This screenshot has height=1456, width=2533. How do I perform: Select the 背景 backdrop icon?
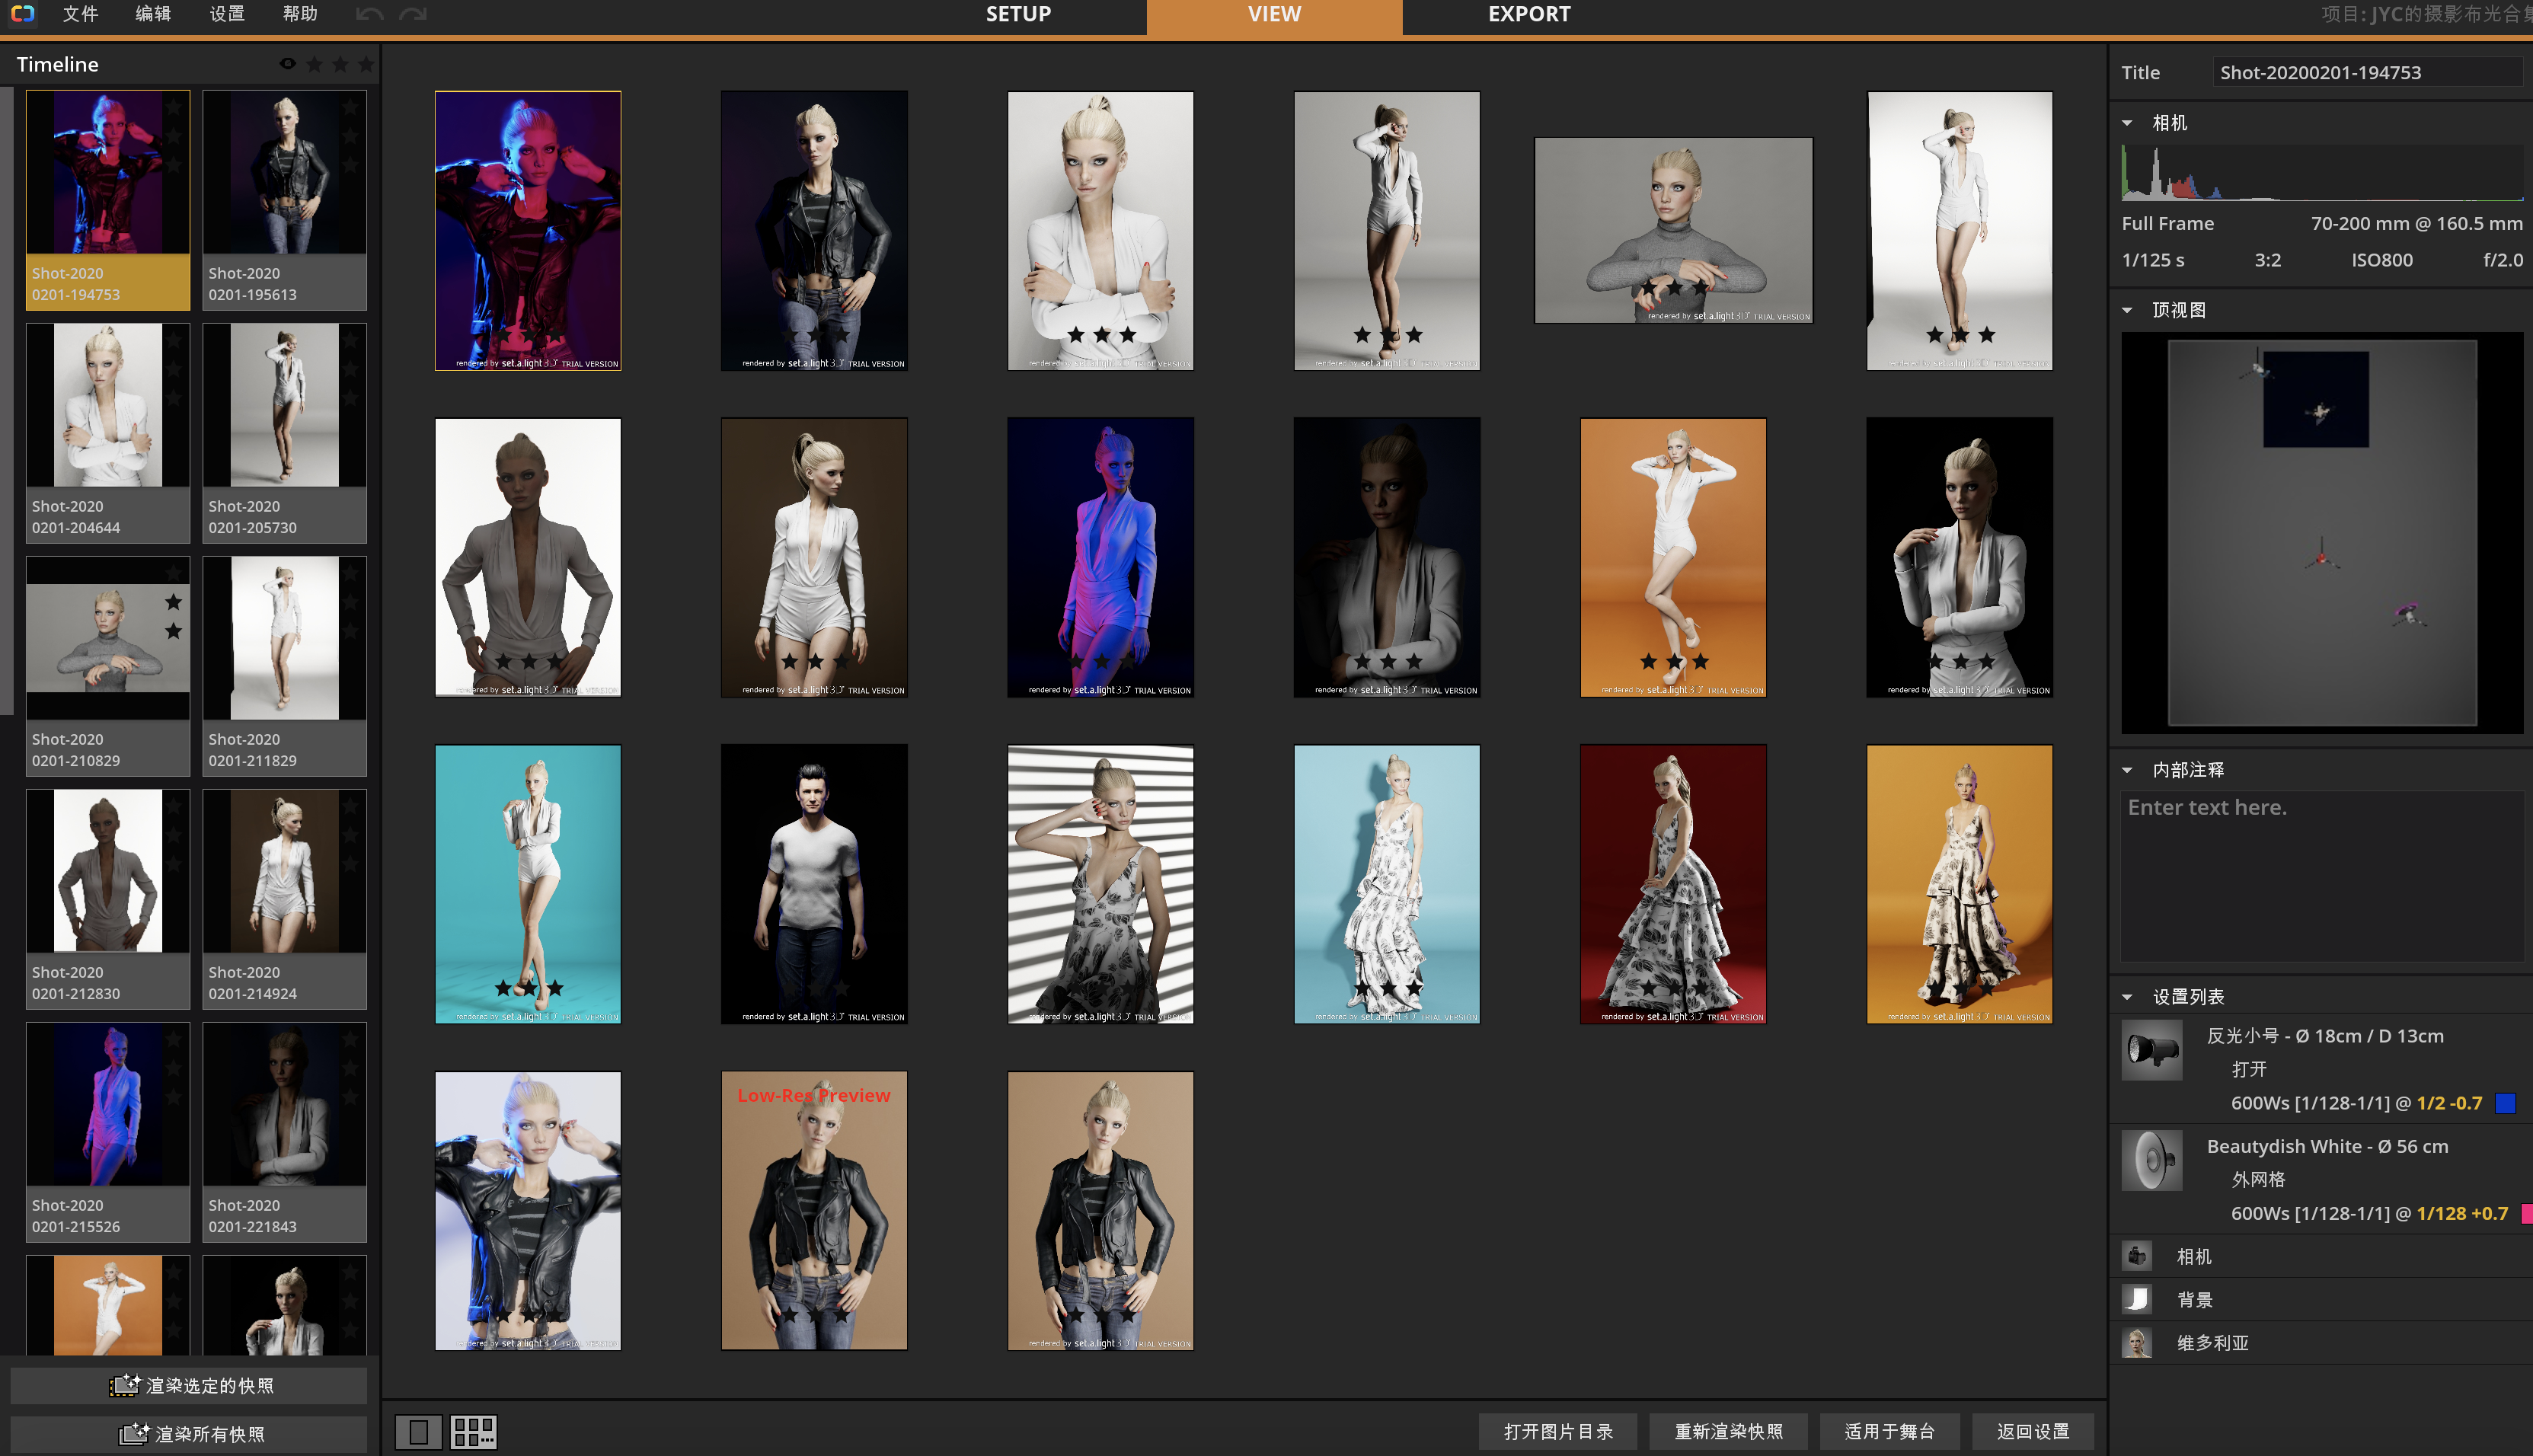tap(2137, 1299)
